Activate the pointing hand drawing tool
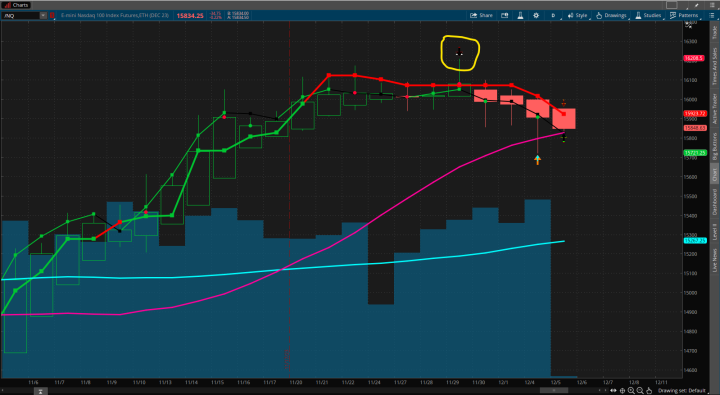The width and height of the screenshot is (720, 395). [x=649, y=390]
